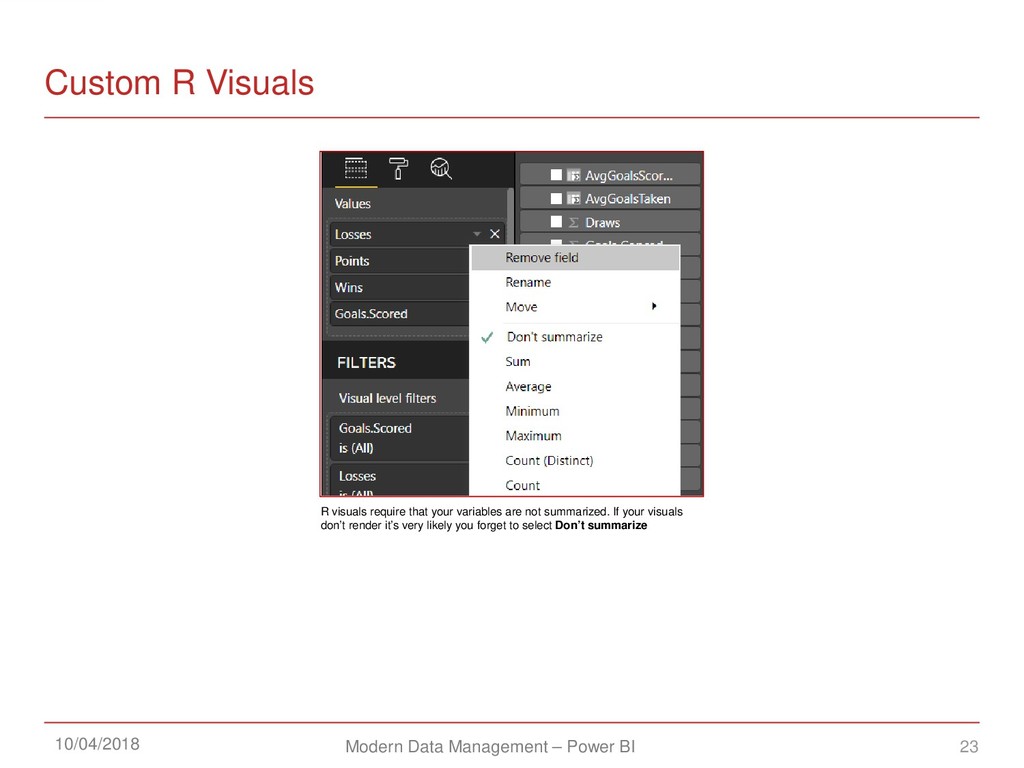Click AvgGoalsTaken measure icon
Viewport: 1024px width, 768px height.
point(573,199)
